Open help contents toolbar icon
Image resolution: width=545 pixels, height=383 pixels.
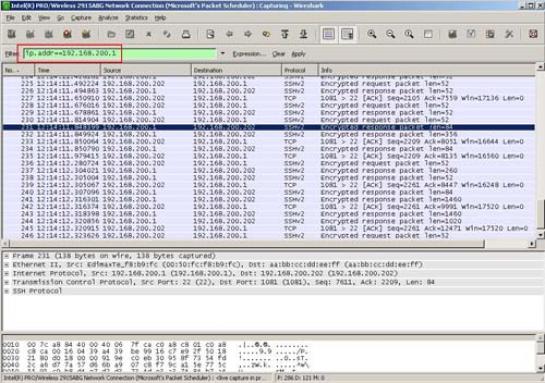pos(533,34)
